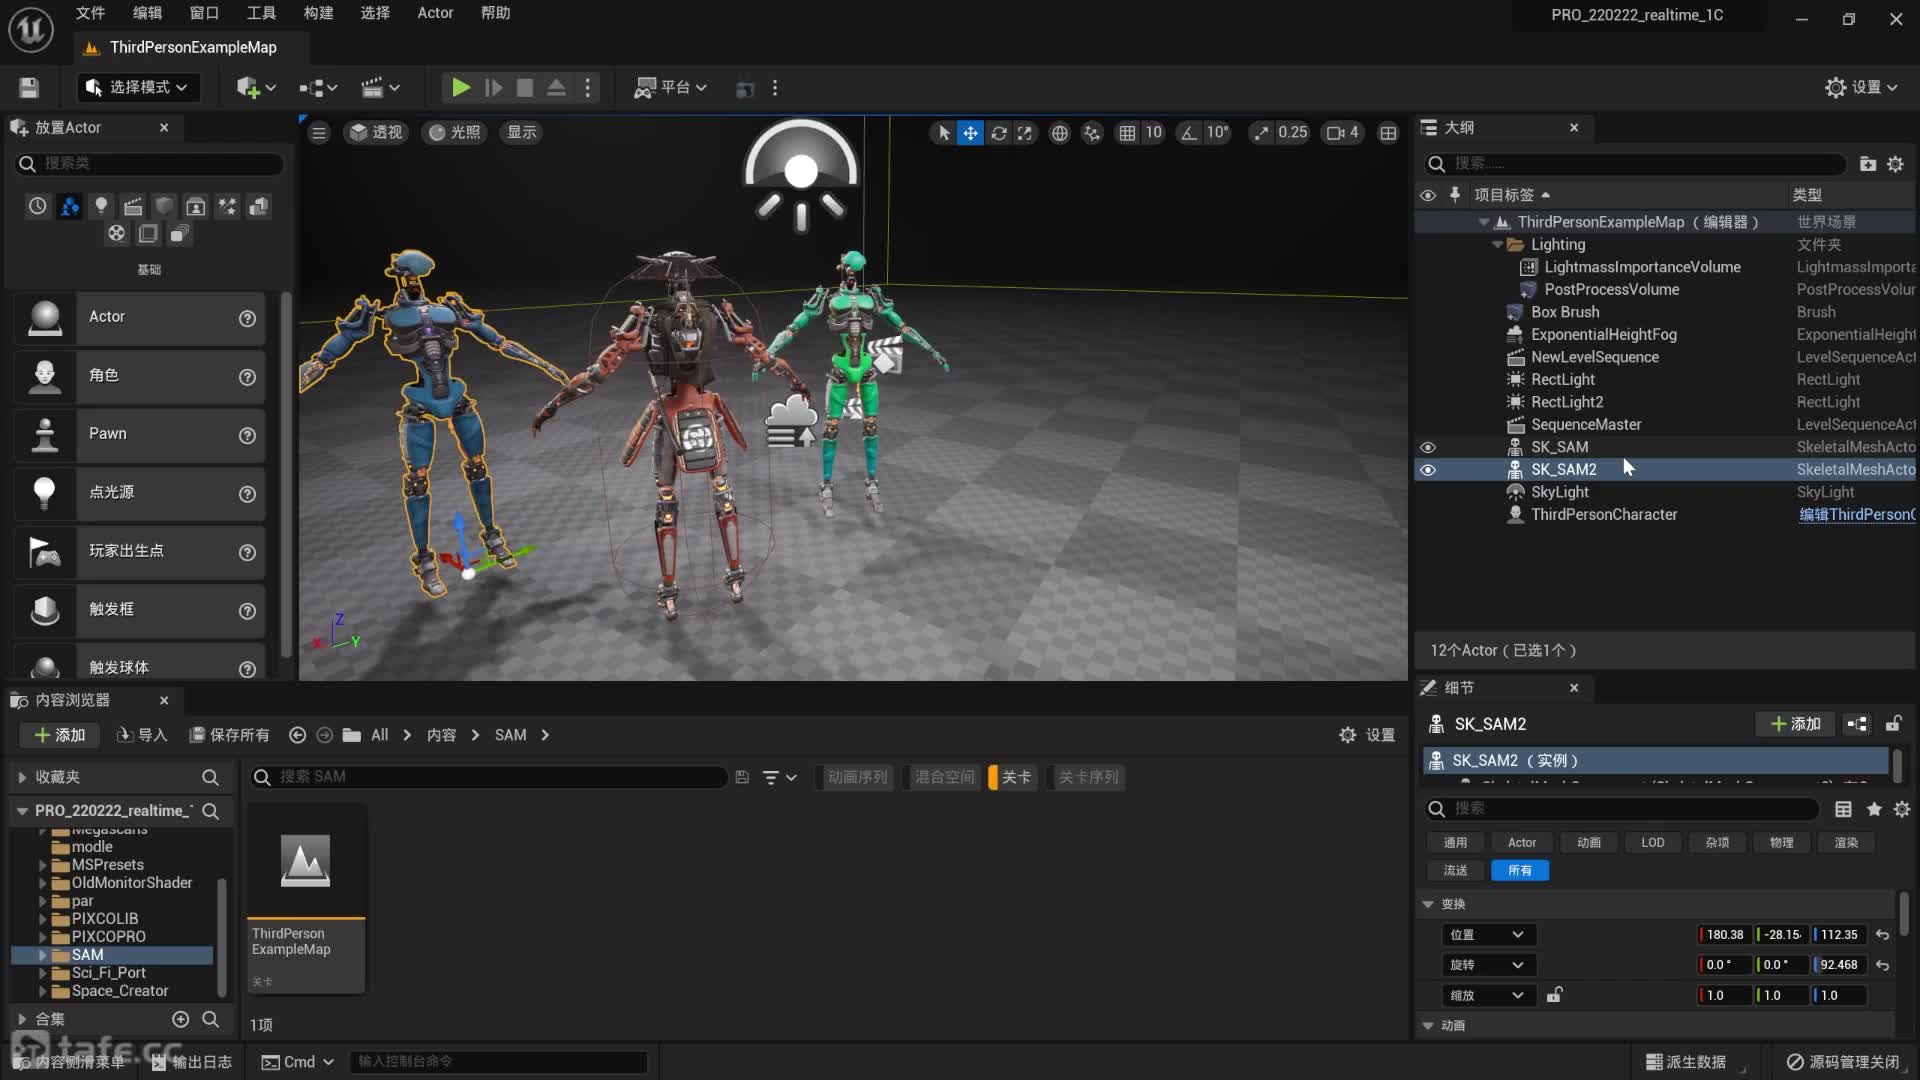Open the 透视 perspective view dropdown

(376, 132)
